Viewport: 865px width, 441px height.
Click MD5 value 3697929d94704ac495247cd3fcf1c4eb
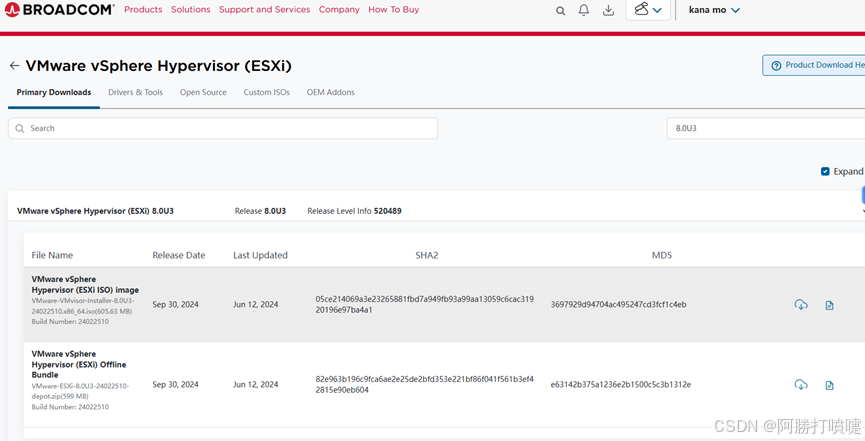(618, 305)
